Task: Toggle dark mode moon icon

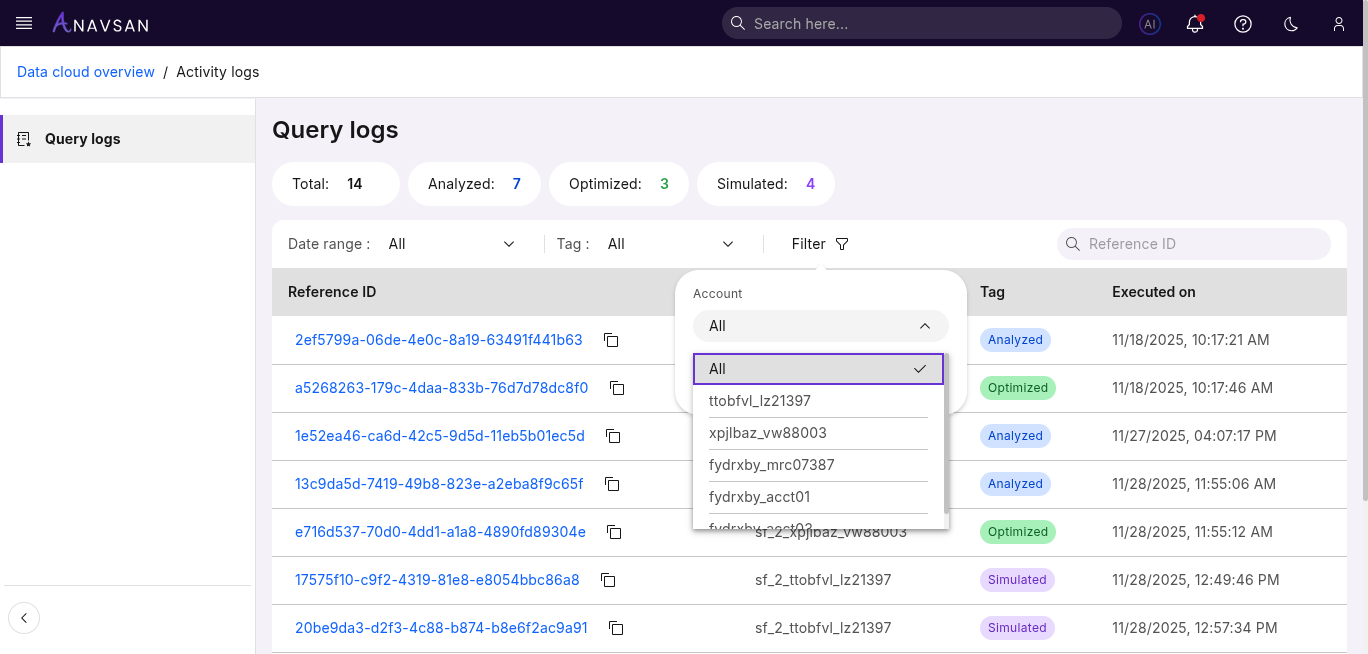Action: pyautogui.click(x=1291, y=24)
